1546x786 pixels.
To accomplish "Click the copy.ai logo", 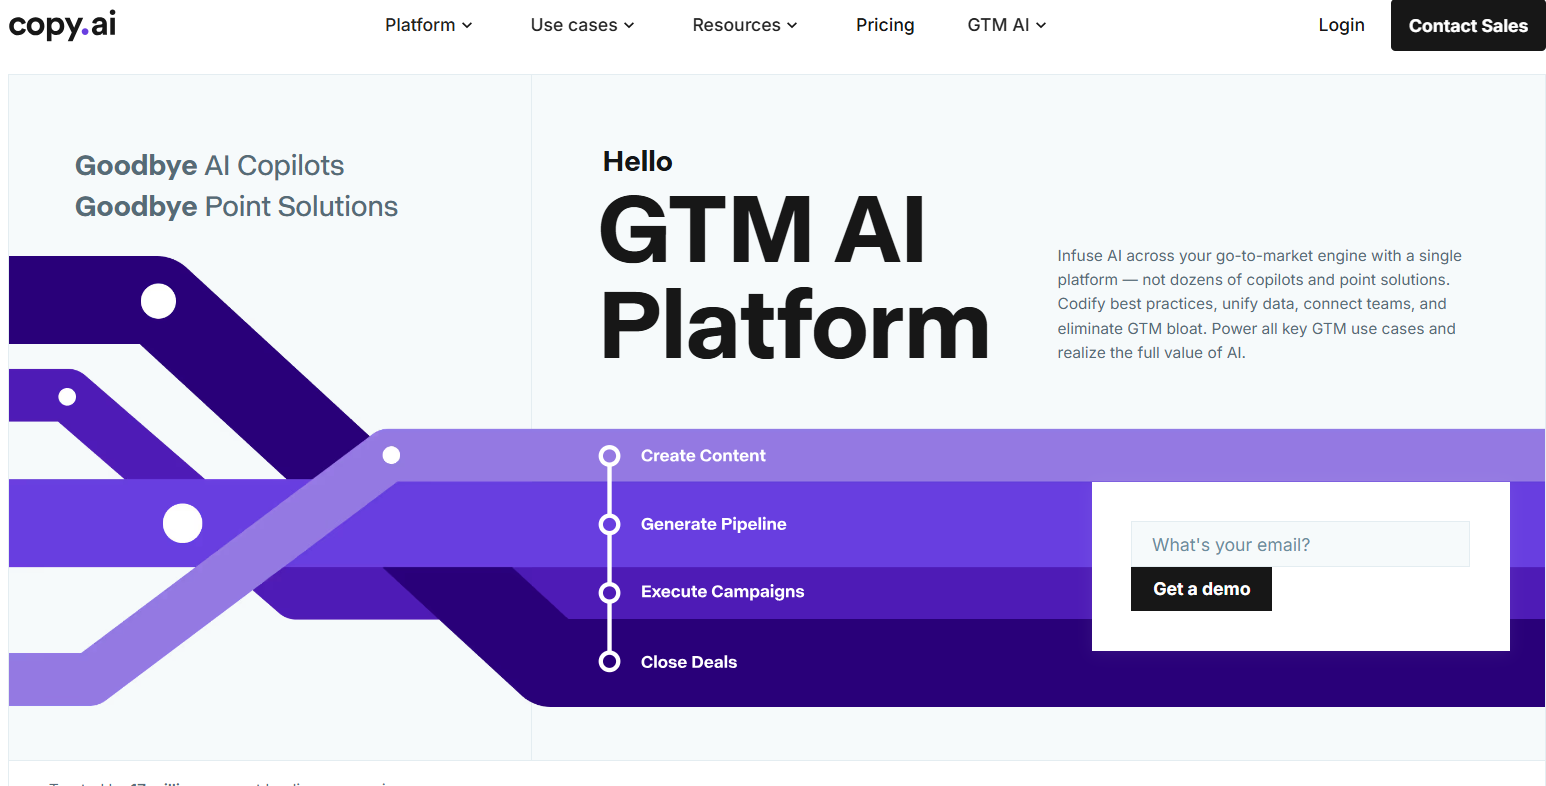I will 62,25.
